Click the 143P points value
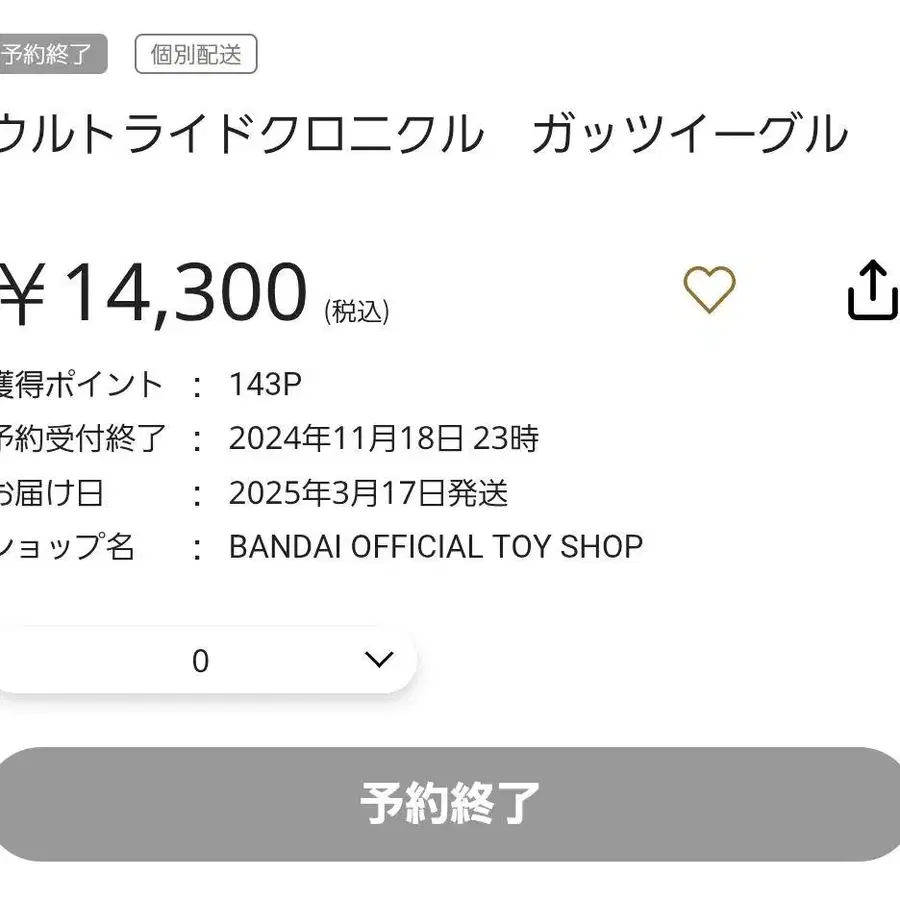This screenshot has width=900, height=900. point(265,384)
